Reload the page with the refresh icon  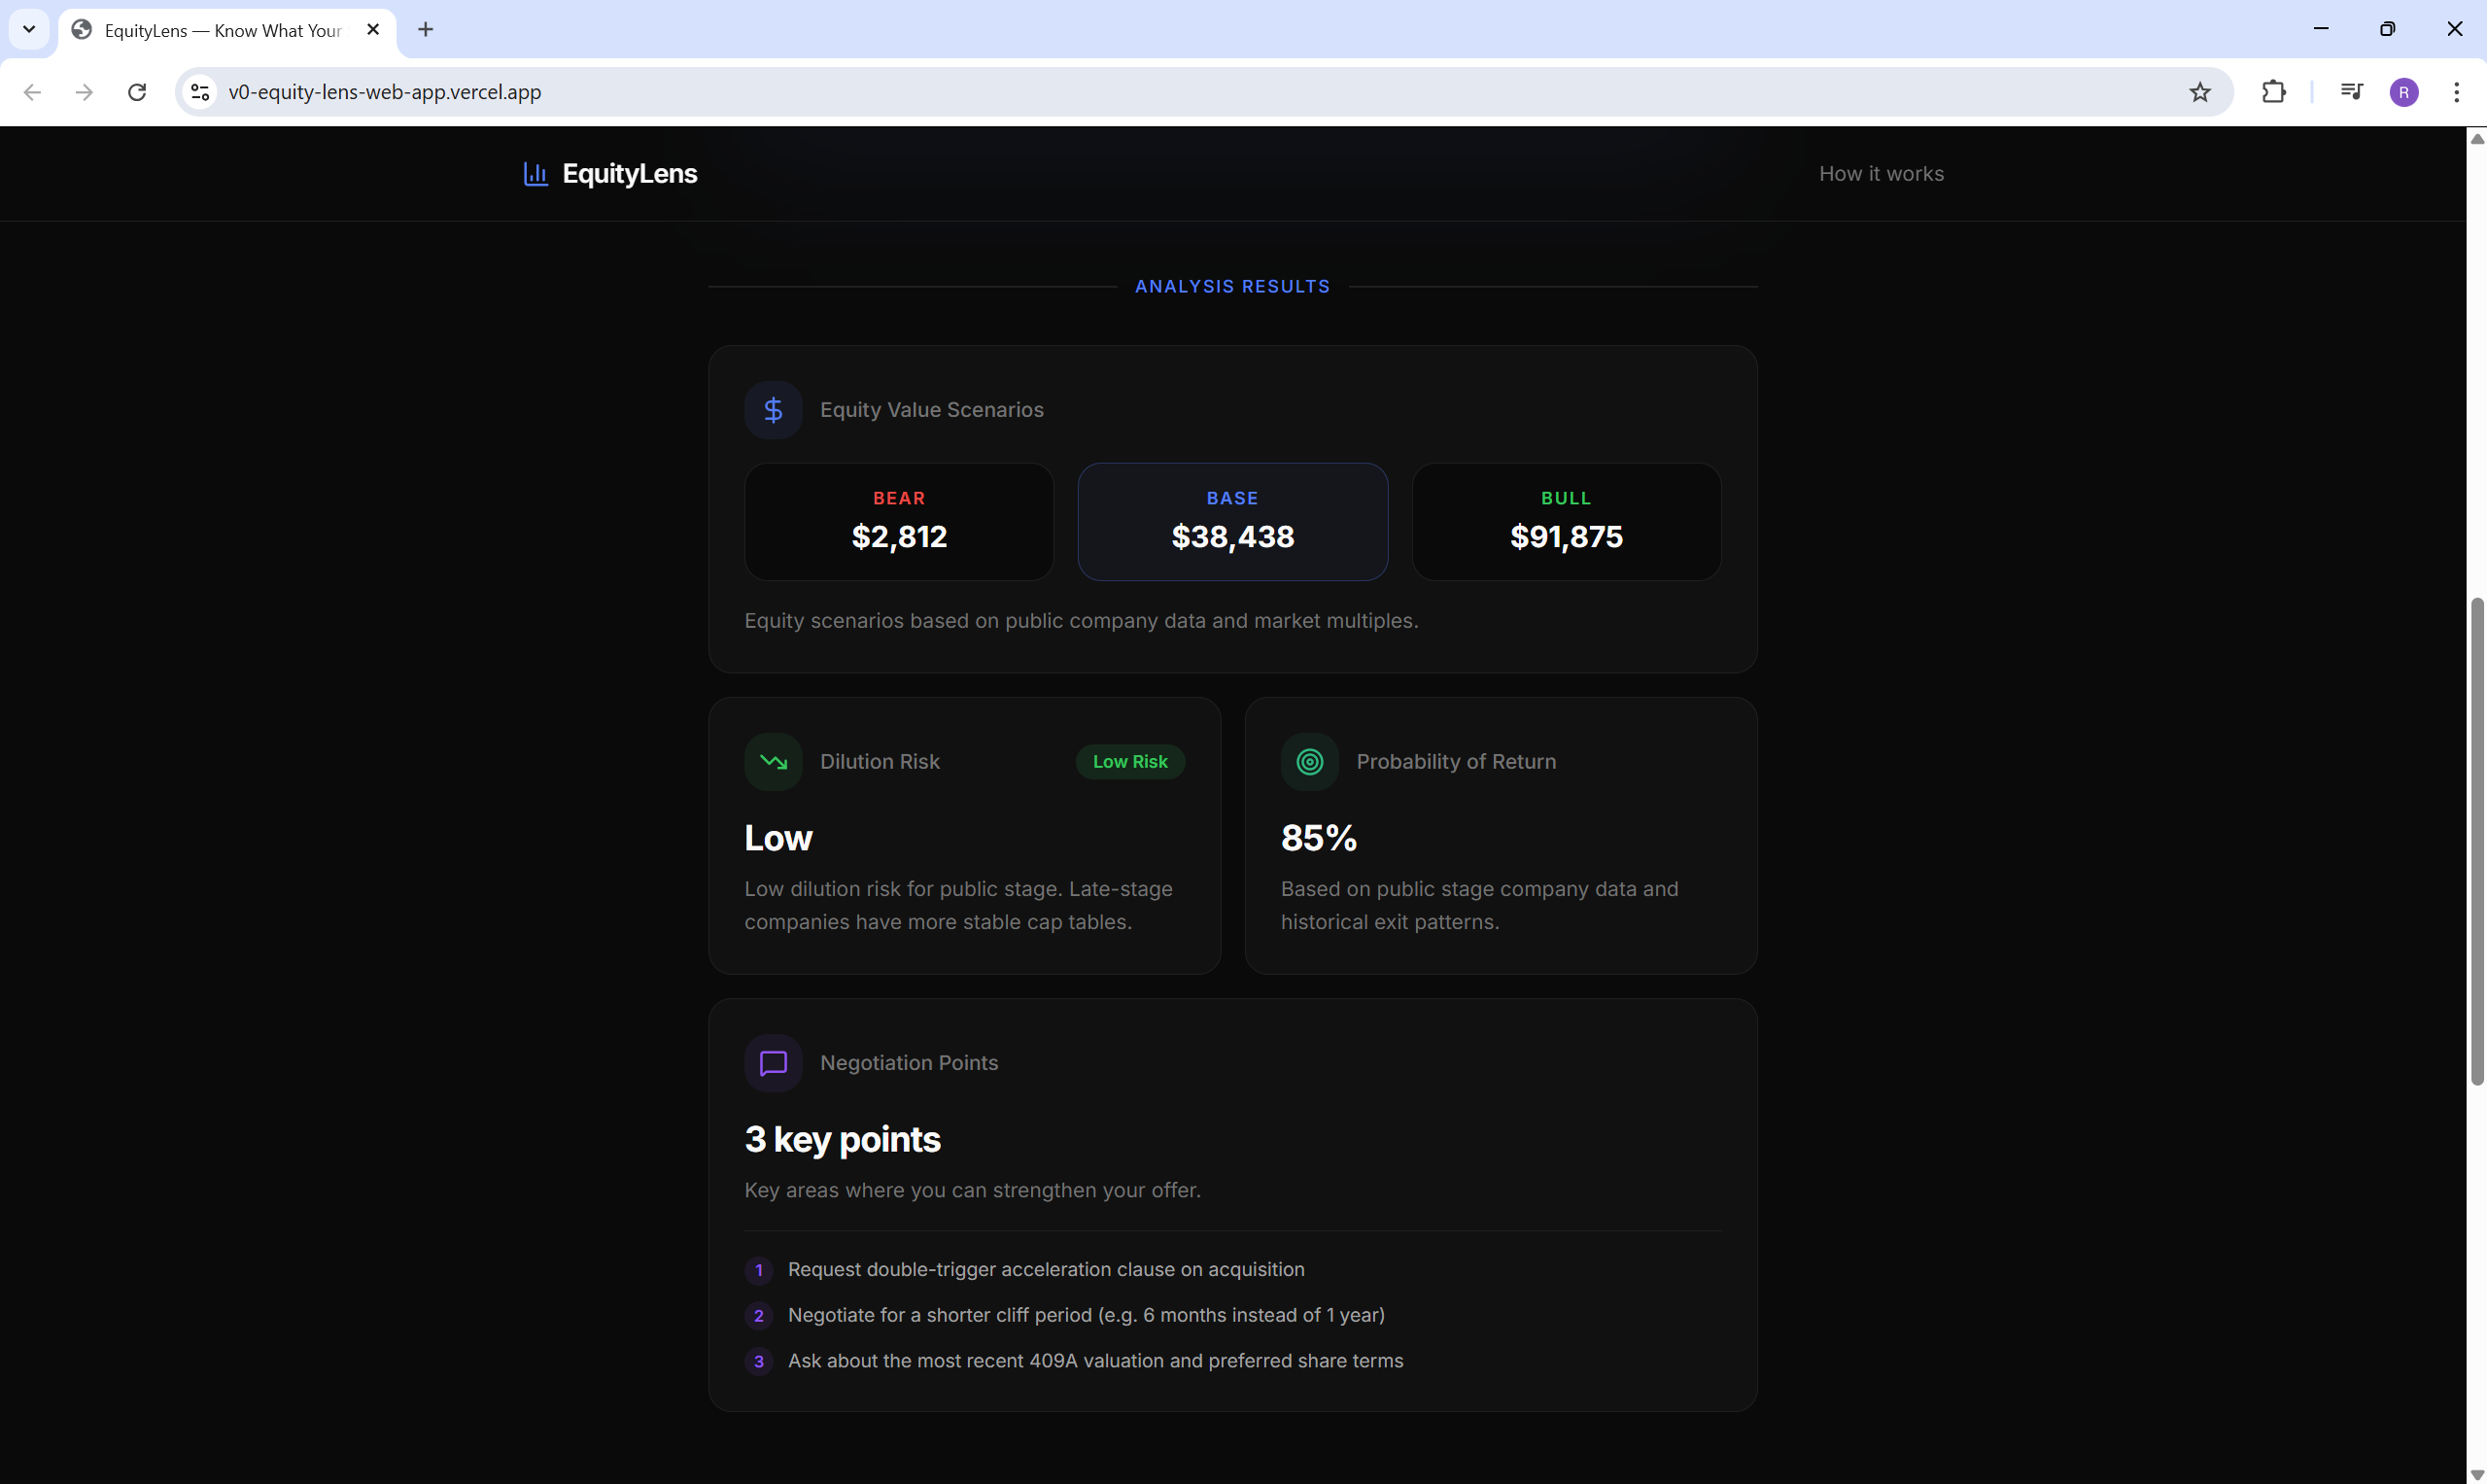point(137,92)
